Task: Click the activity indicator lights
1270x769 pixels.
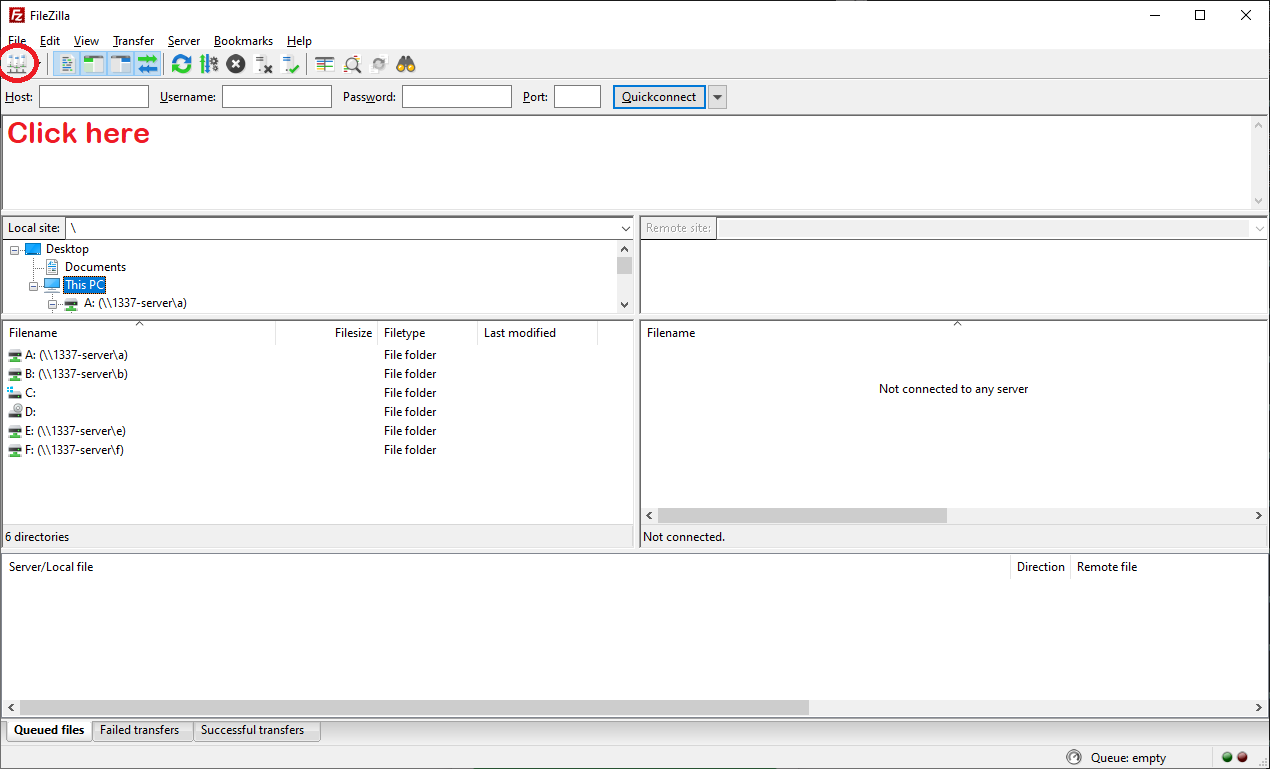Action: [x=1235, y=758]
